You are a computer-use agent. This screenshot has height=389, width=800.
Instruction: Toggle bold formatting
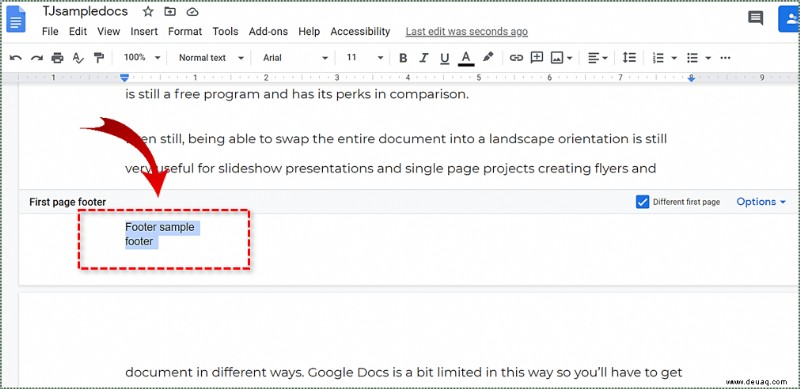[x=403, y=58]
